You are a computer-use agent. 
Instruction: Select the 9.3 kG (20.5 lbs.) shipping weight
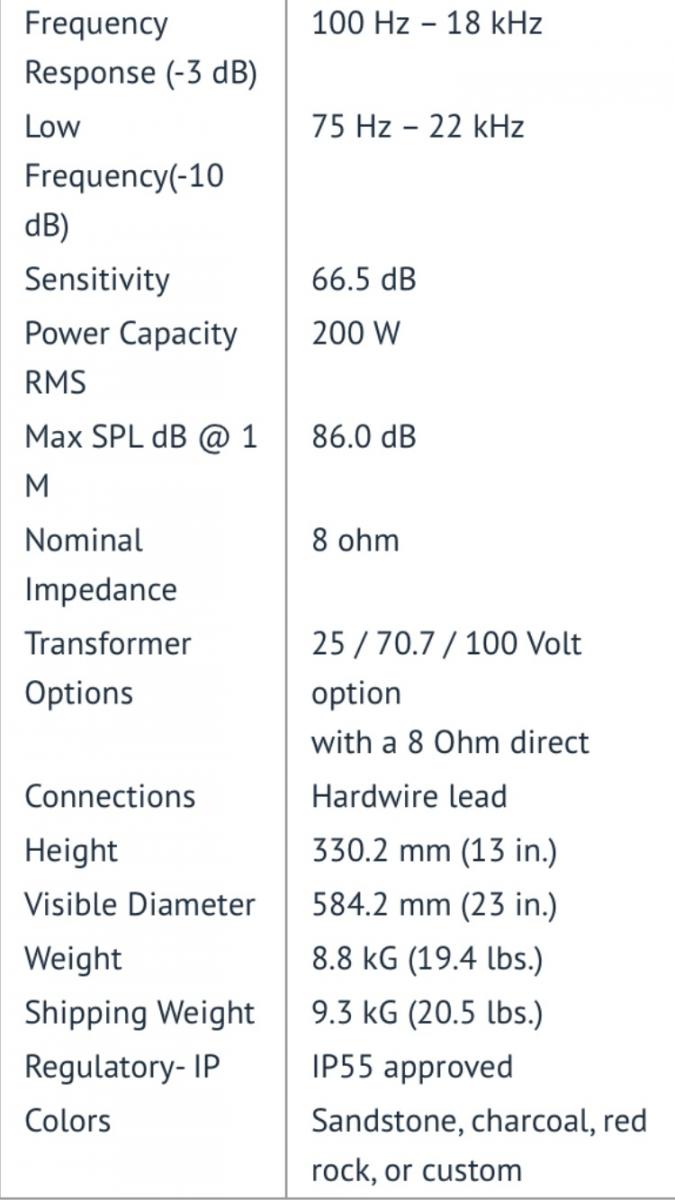(427, 1013)
